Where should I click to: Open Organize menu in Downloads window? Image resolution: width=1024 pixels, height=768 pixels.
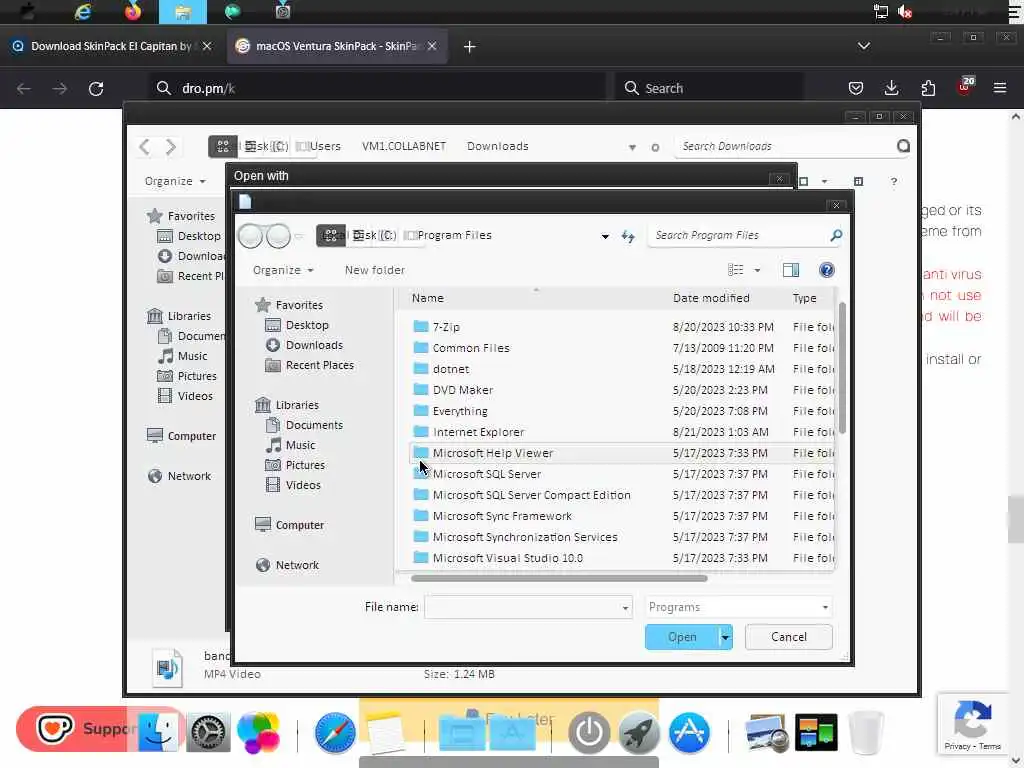[x=174, y=181]
